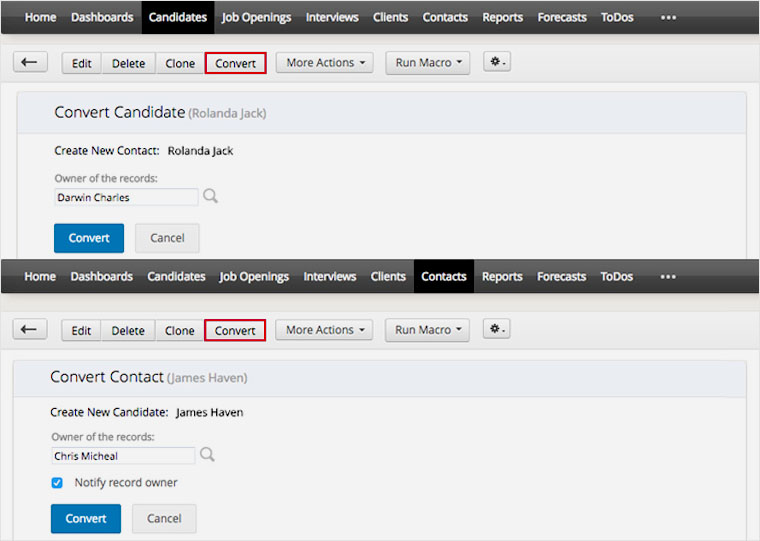The width and height of the screenshot is (760, 541).
Task: Open ToDos tab in top navigation bar
Action: pos(618,17)
